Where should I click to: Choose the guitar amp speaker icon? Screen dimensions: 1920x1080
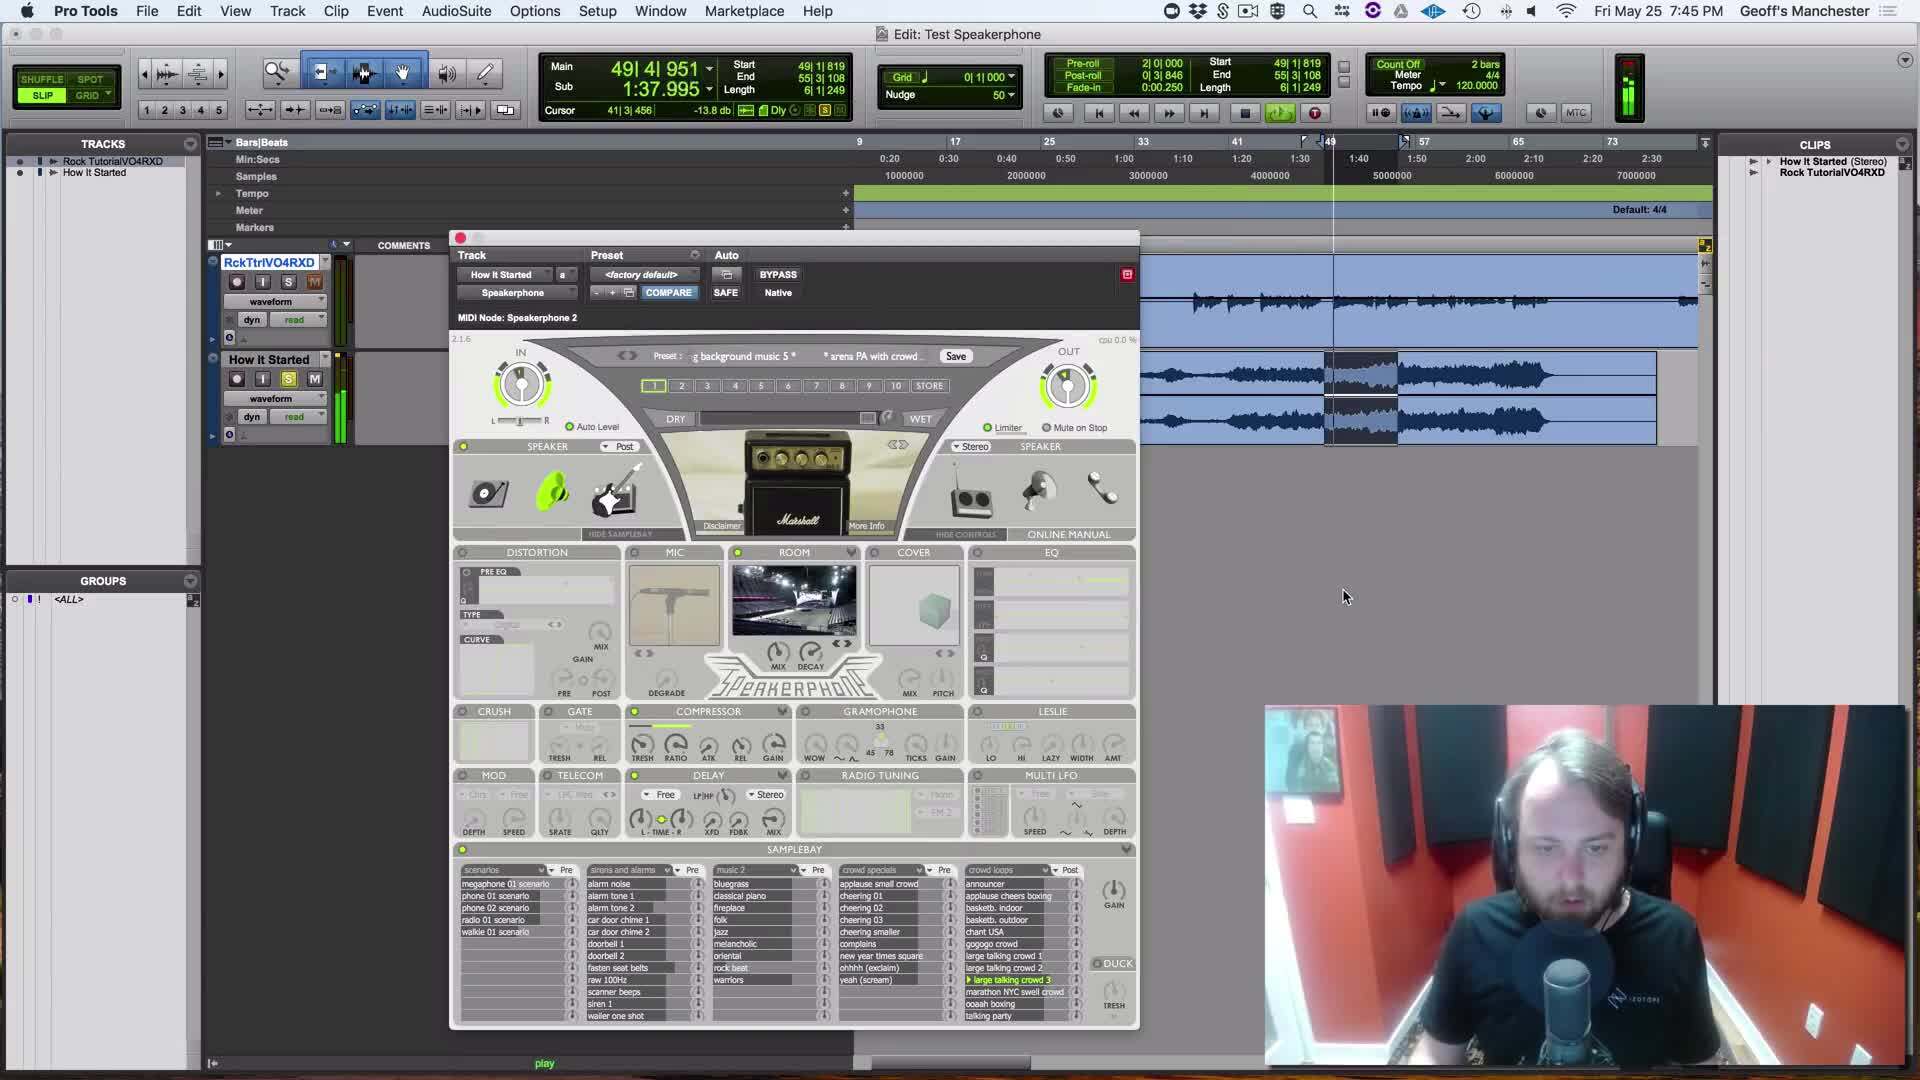tap(615, 492)
